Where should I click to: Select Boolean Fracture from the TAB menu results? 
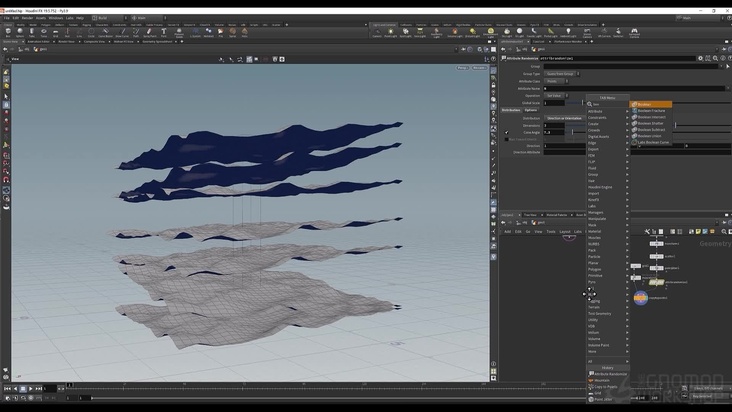coord(653,112)
